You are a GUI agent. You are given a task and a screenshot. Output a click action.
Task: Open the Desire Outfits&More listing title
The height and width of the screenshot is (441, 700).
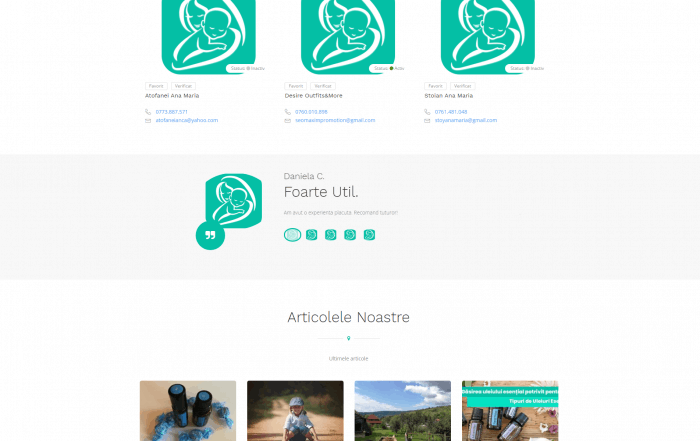313,96
